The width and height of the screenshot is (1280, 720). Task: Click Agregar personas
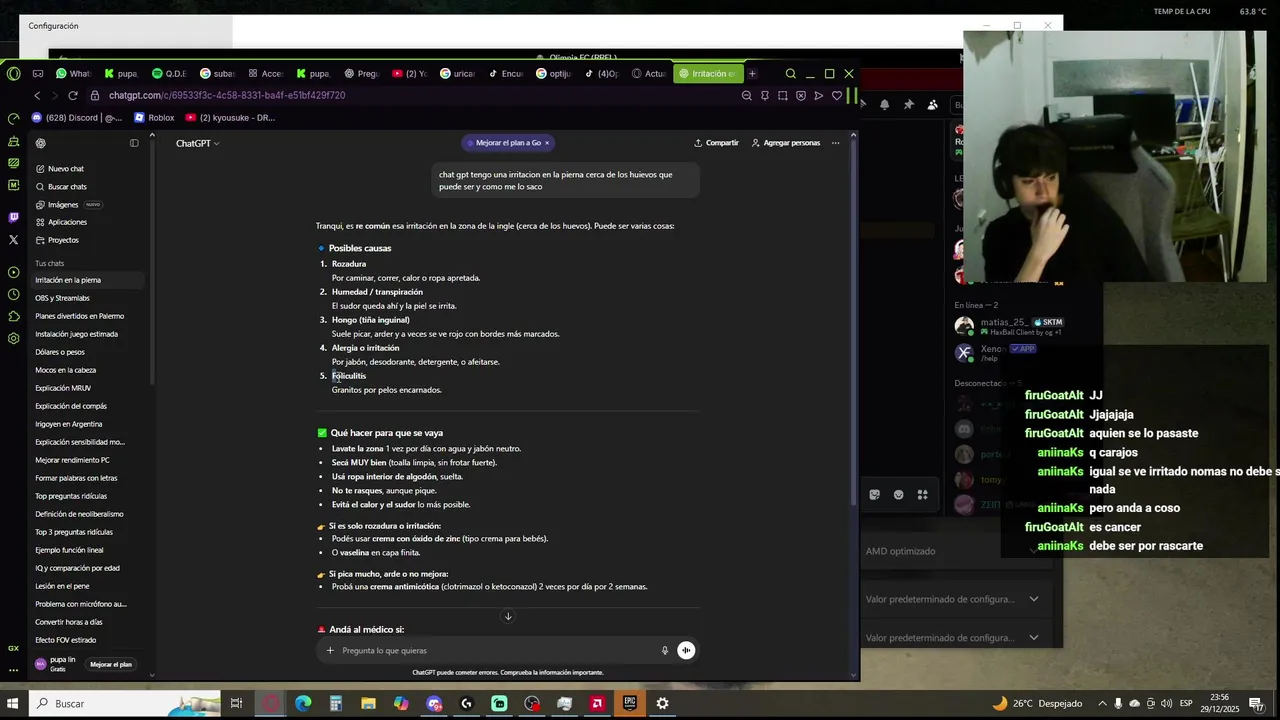[786, 143]
